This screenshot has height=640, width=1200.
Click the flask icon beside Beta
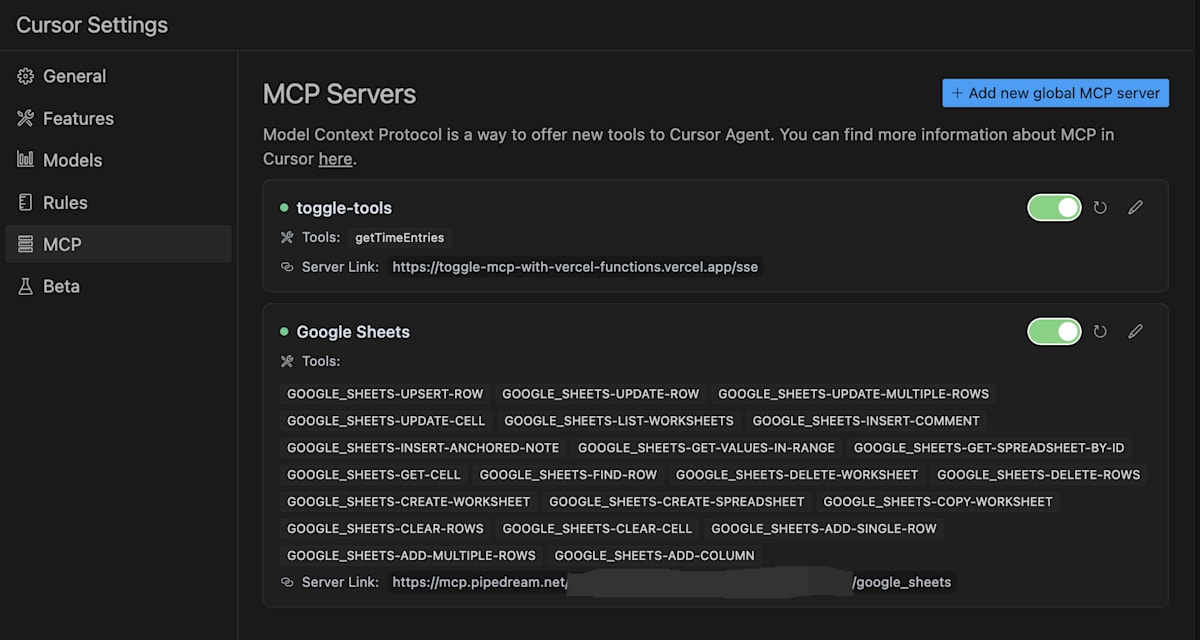[x=26, y=286]
